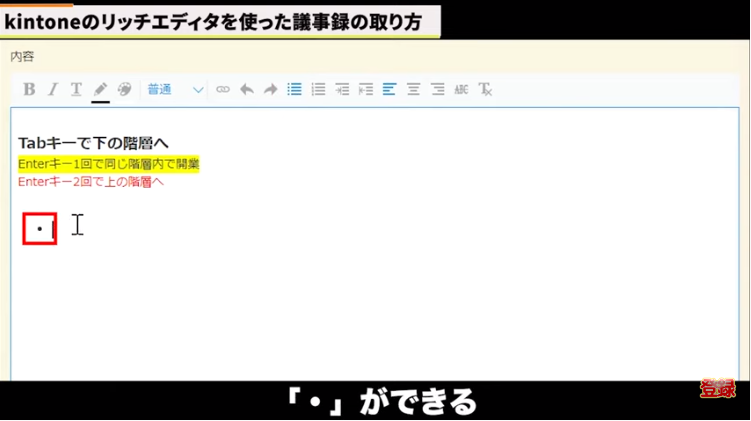This screenshot has height=421, width=751.
Task: Open the font size dropdown showing 普通
Action: [x=175, y=90]
